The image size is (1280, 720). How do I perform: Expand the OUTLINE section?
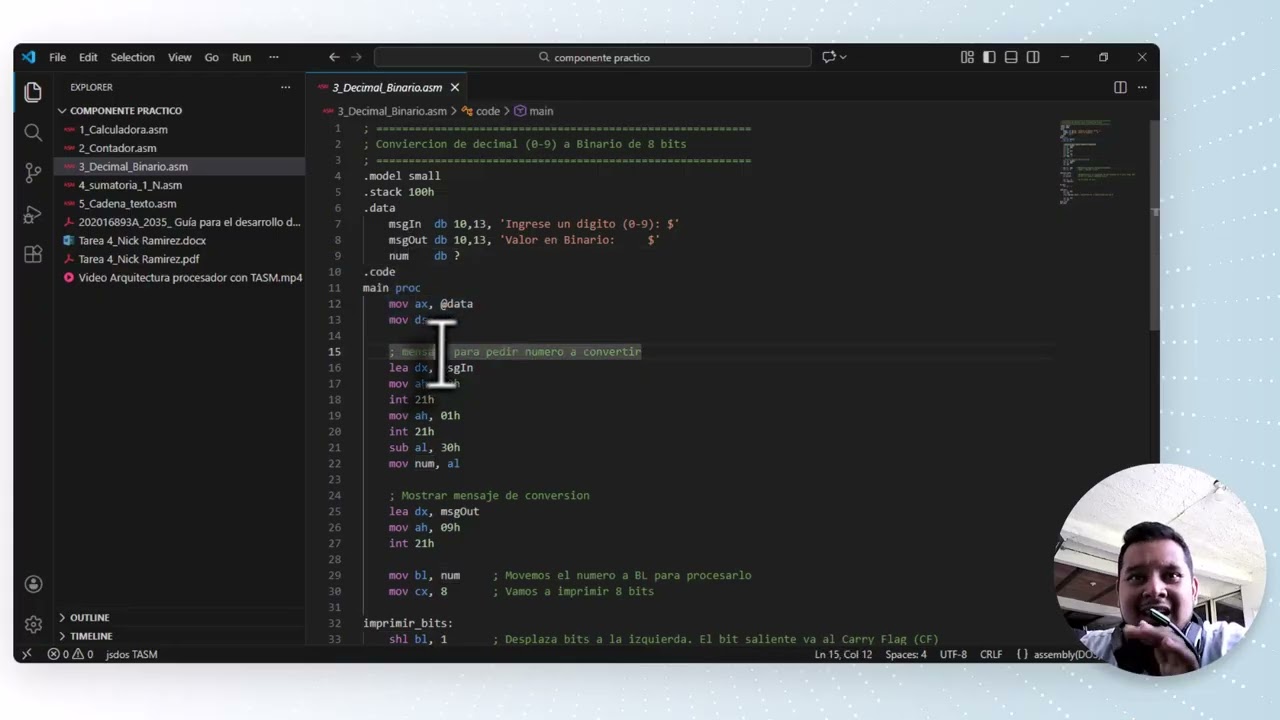click(90, 618)
